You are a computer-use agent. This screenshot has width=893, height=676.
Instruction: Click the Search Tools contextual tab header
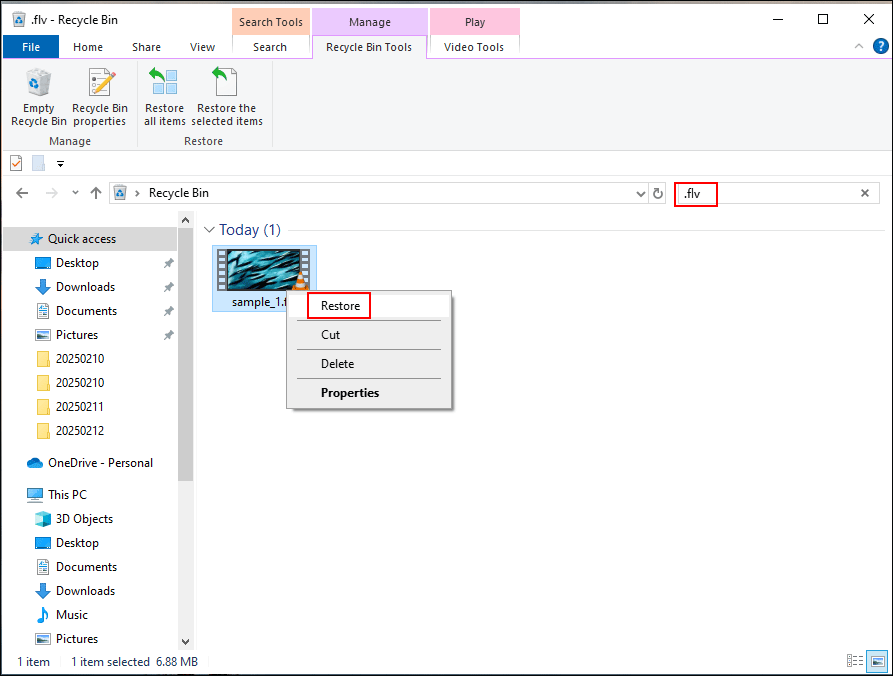pyautogui.click(x=271, y=22)
